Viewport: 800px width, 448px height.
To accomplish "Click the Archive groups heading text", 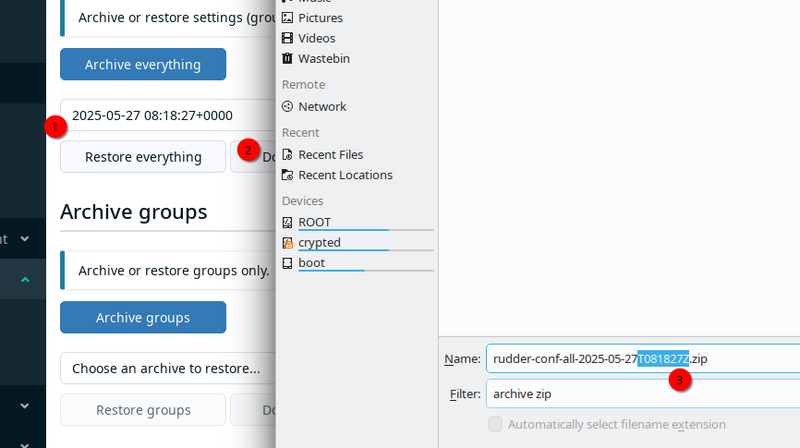I will [x=134, y=212].
